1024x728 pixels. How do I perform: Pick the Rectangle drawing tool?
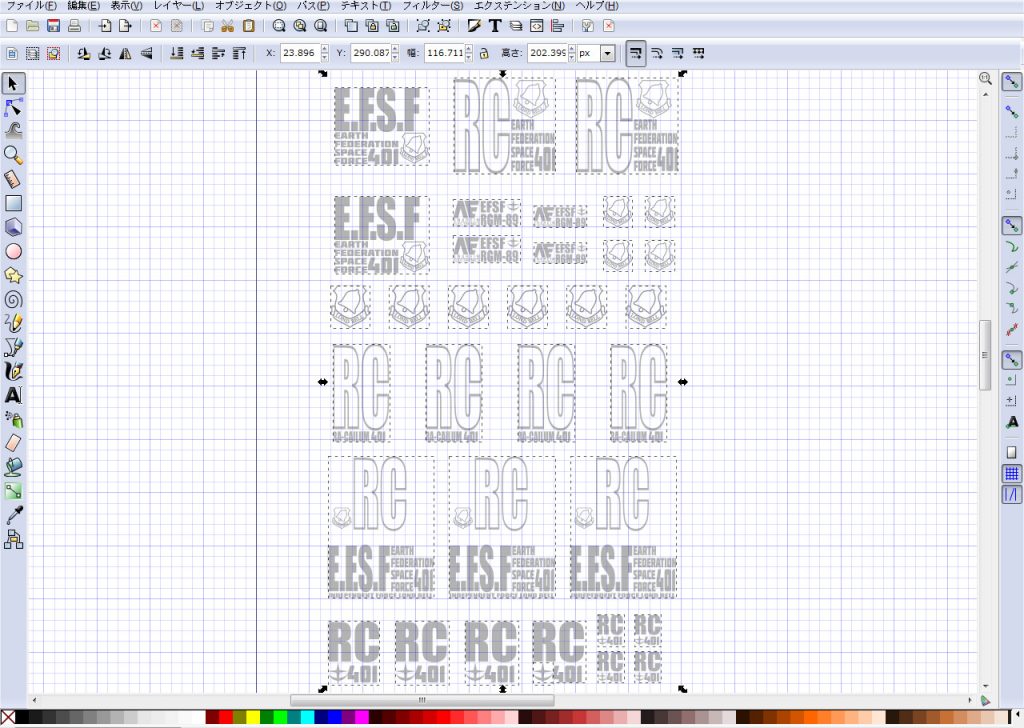[14, 203]
